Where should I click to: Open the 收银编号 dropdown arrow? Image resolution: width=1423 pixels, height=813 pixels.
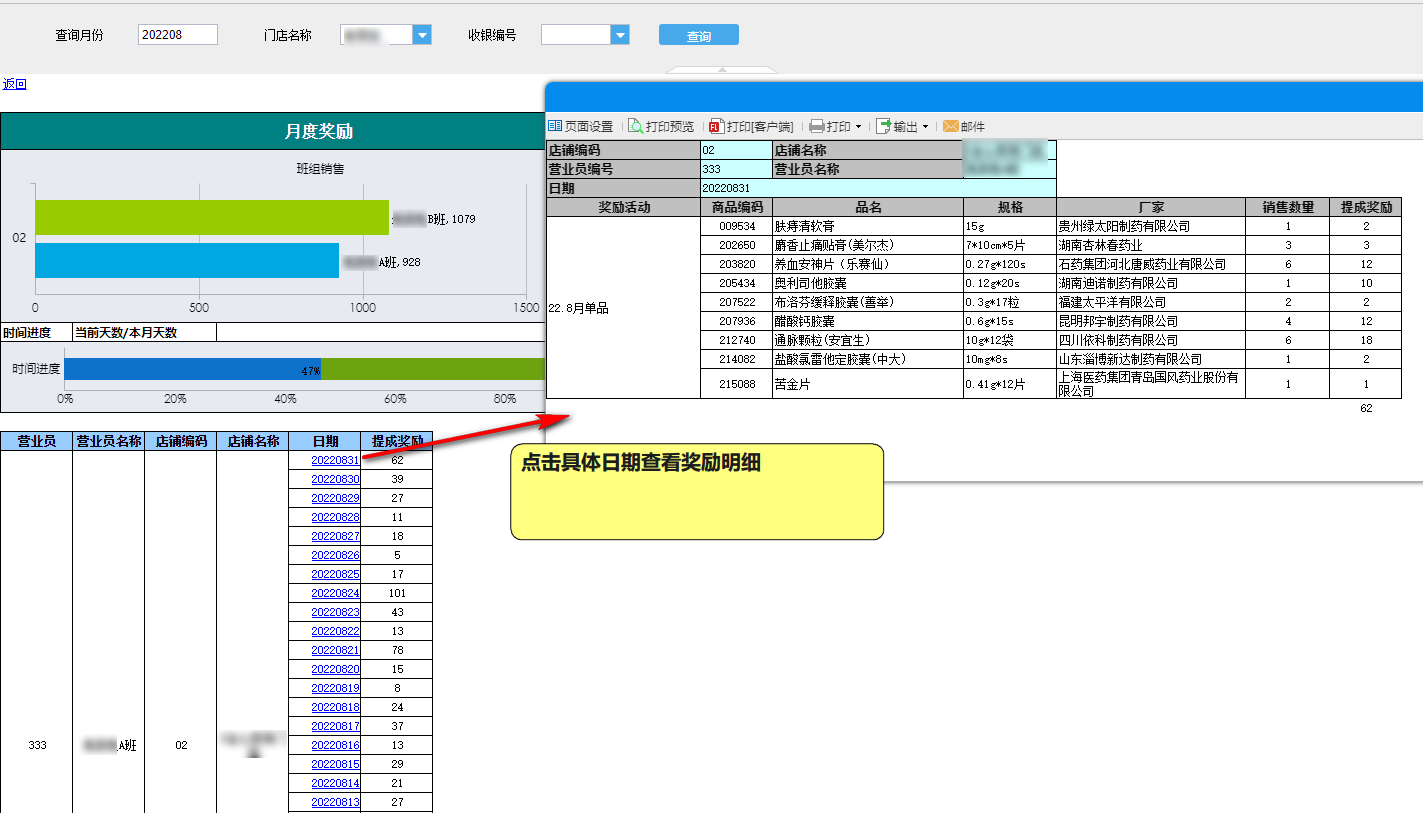tap(621, 35)
